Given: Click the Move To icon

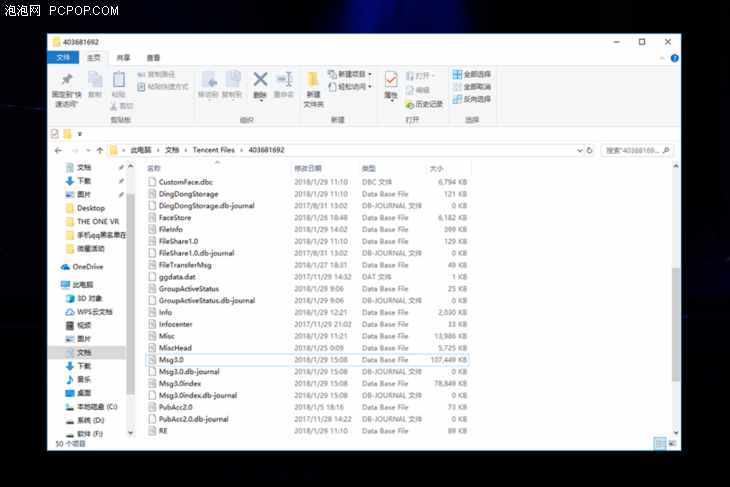Looking at the screenshot, I should tap(208, 80).
